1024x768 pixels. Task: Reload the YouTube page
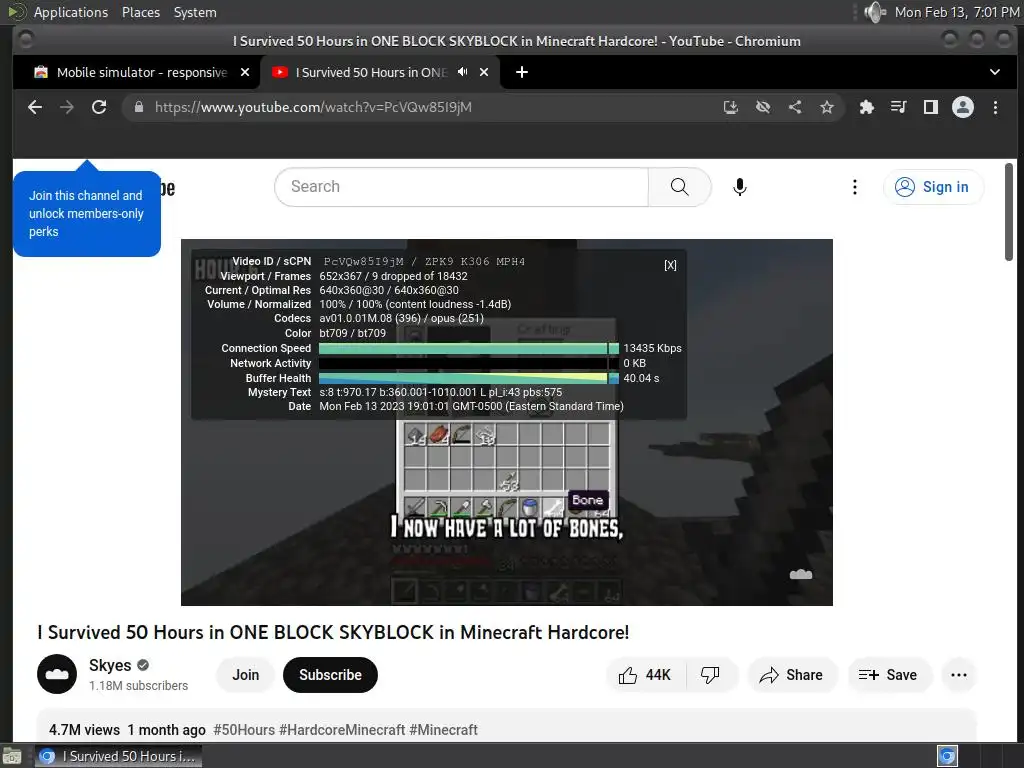tap(99, 107)
